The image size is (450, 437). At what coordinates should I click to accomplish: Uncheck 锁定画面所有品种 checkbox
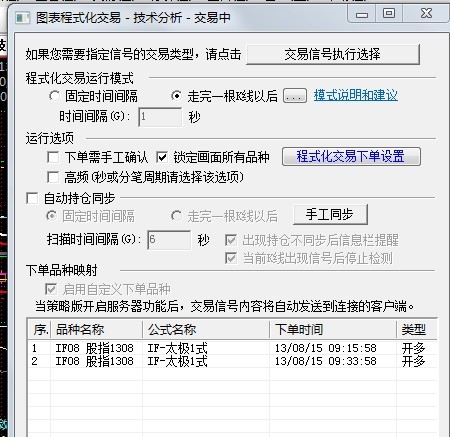[162, 157]
